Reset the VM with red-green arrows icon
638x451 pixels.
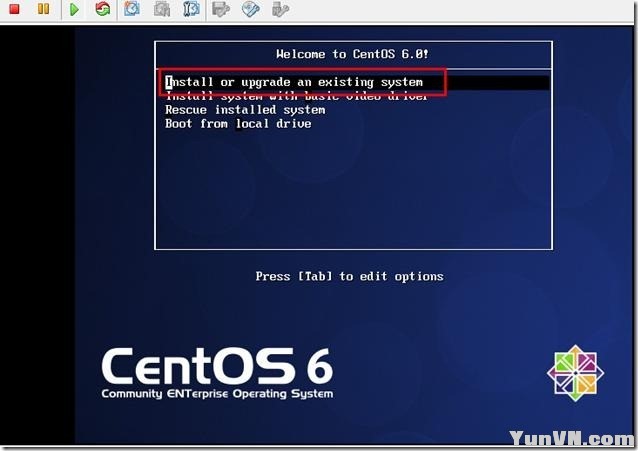[103, 9]
